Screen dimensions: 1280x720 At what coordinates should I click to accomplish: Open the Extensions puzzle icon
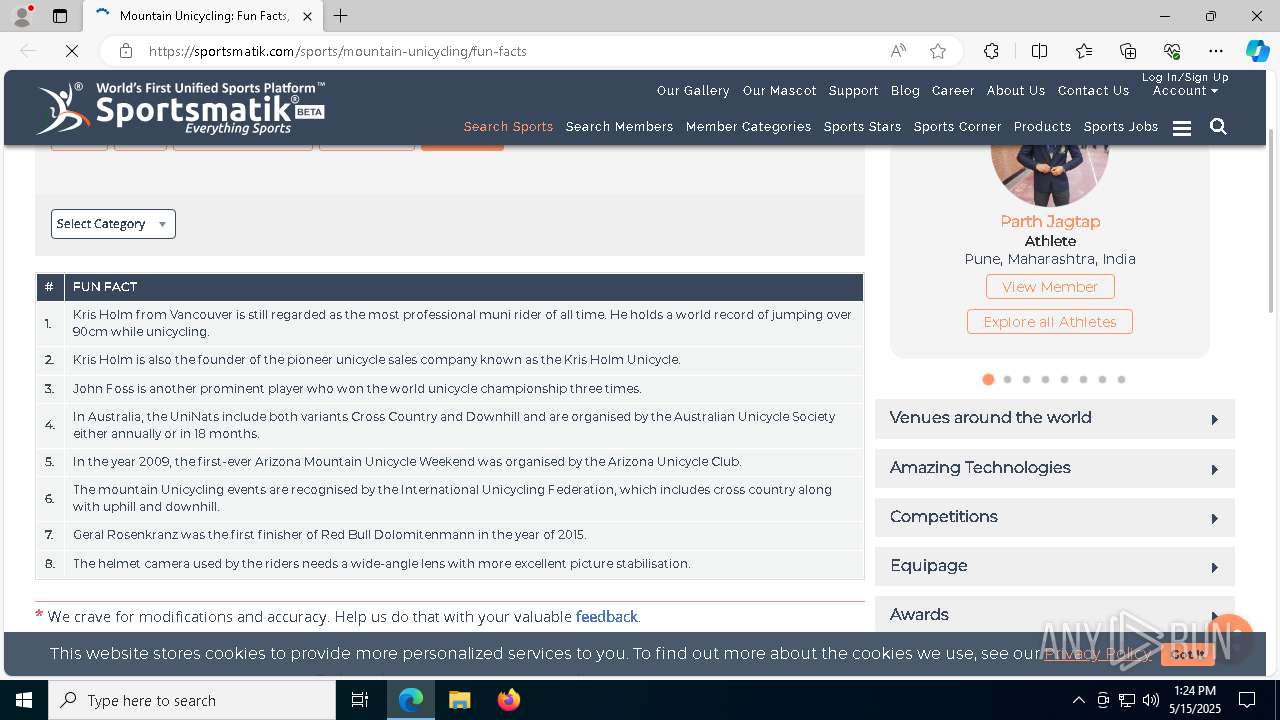click(x=991, y=51)
